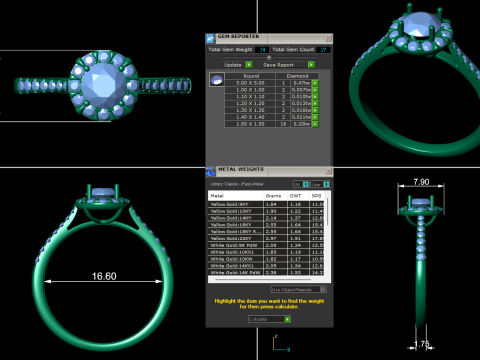This screenshot has height=360, width=480.
Task: Click the Diamond column header
Action: tap(297, 76)
